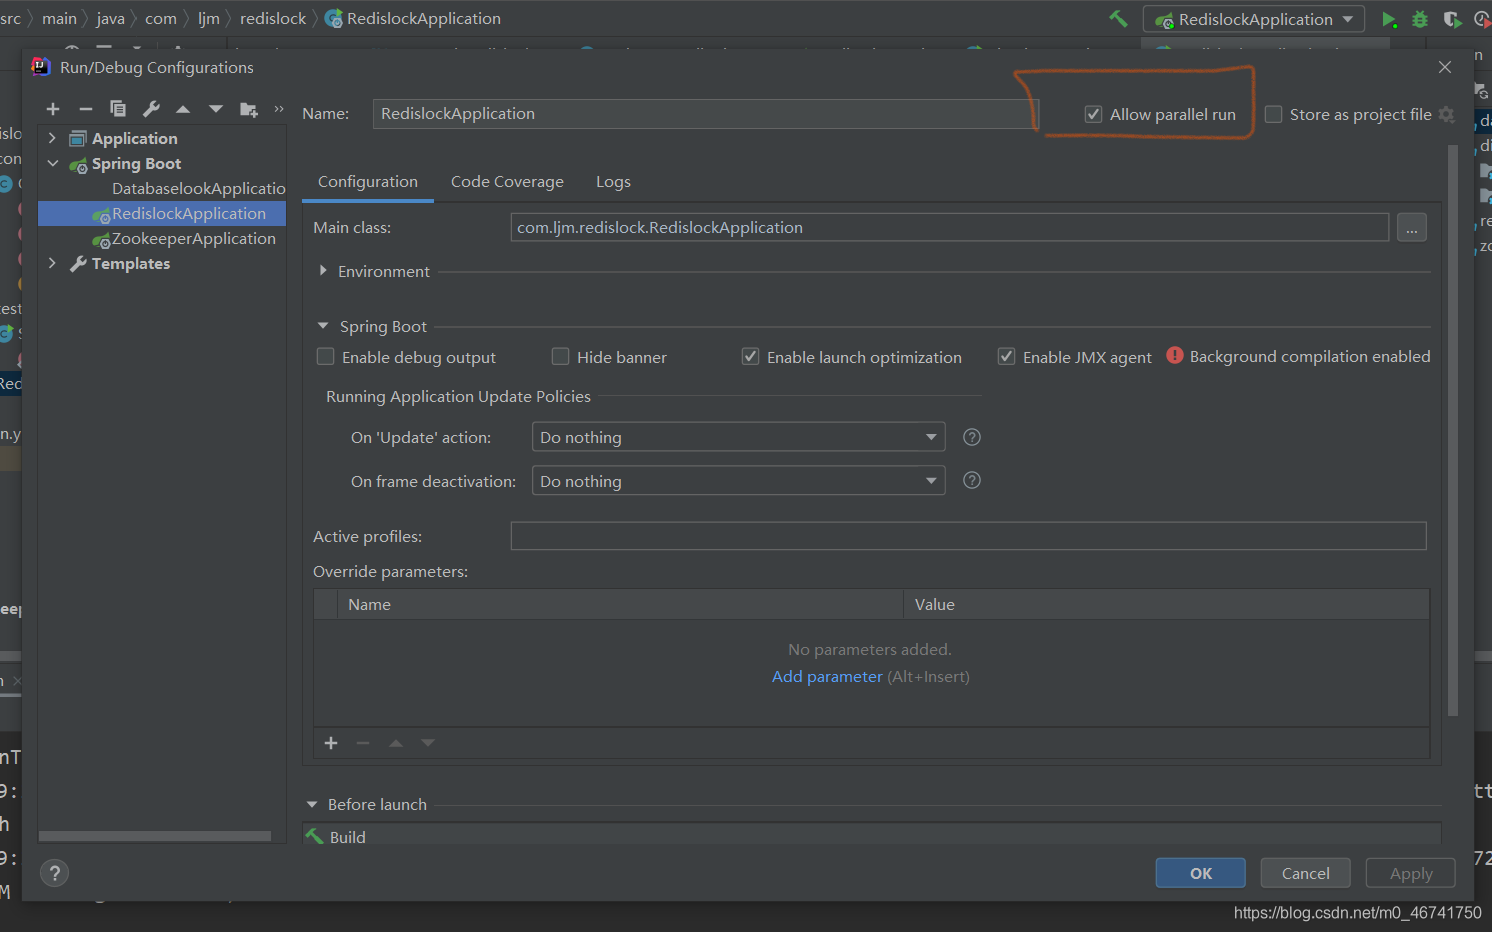The image size is (1492, 932).
Task: Click the OK button
Action: click(x=1201, y=873)
